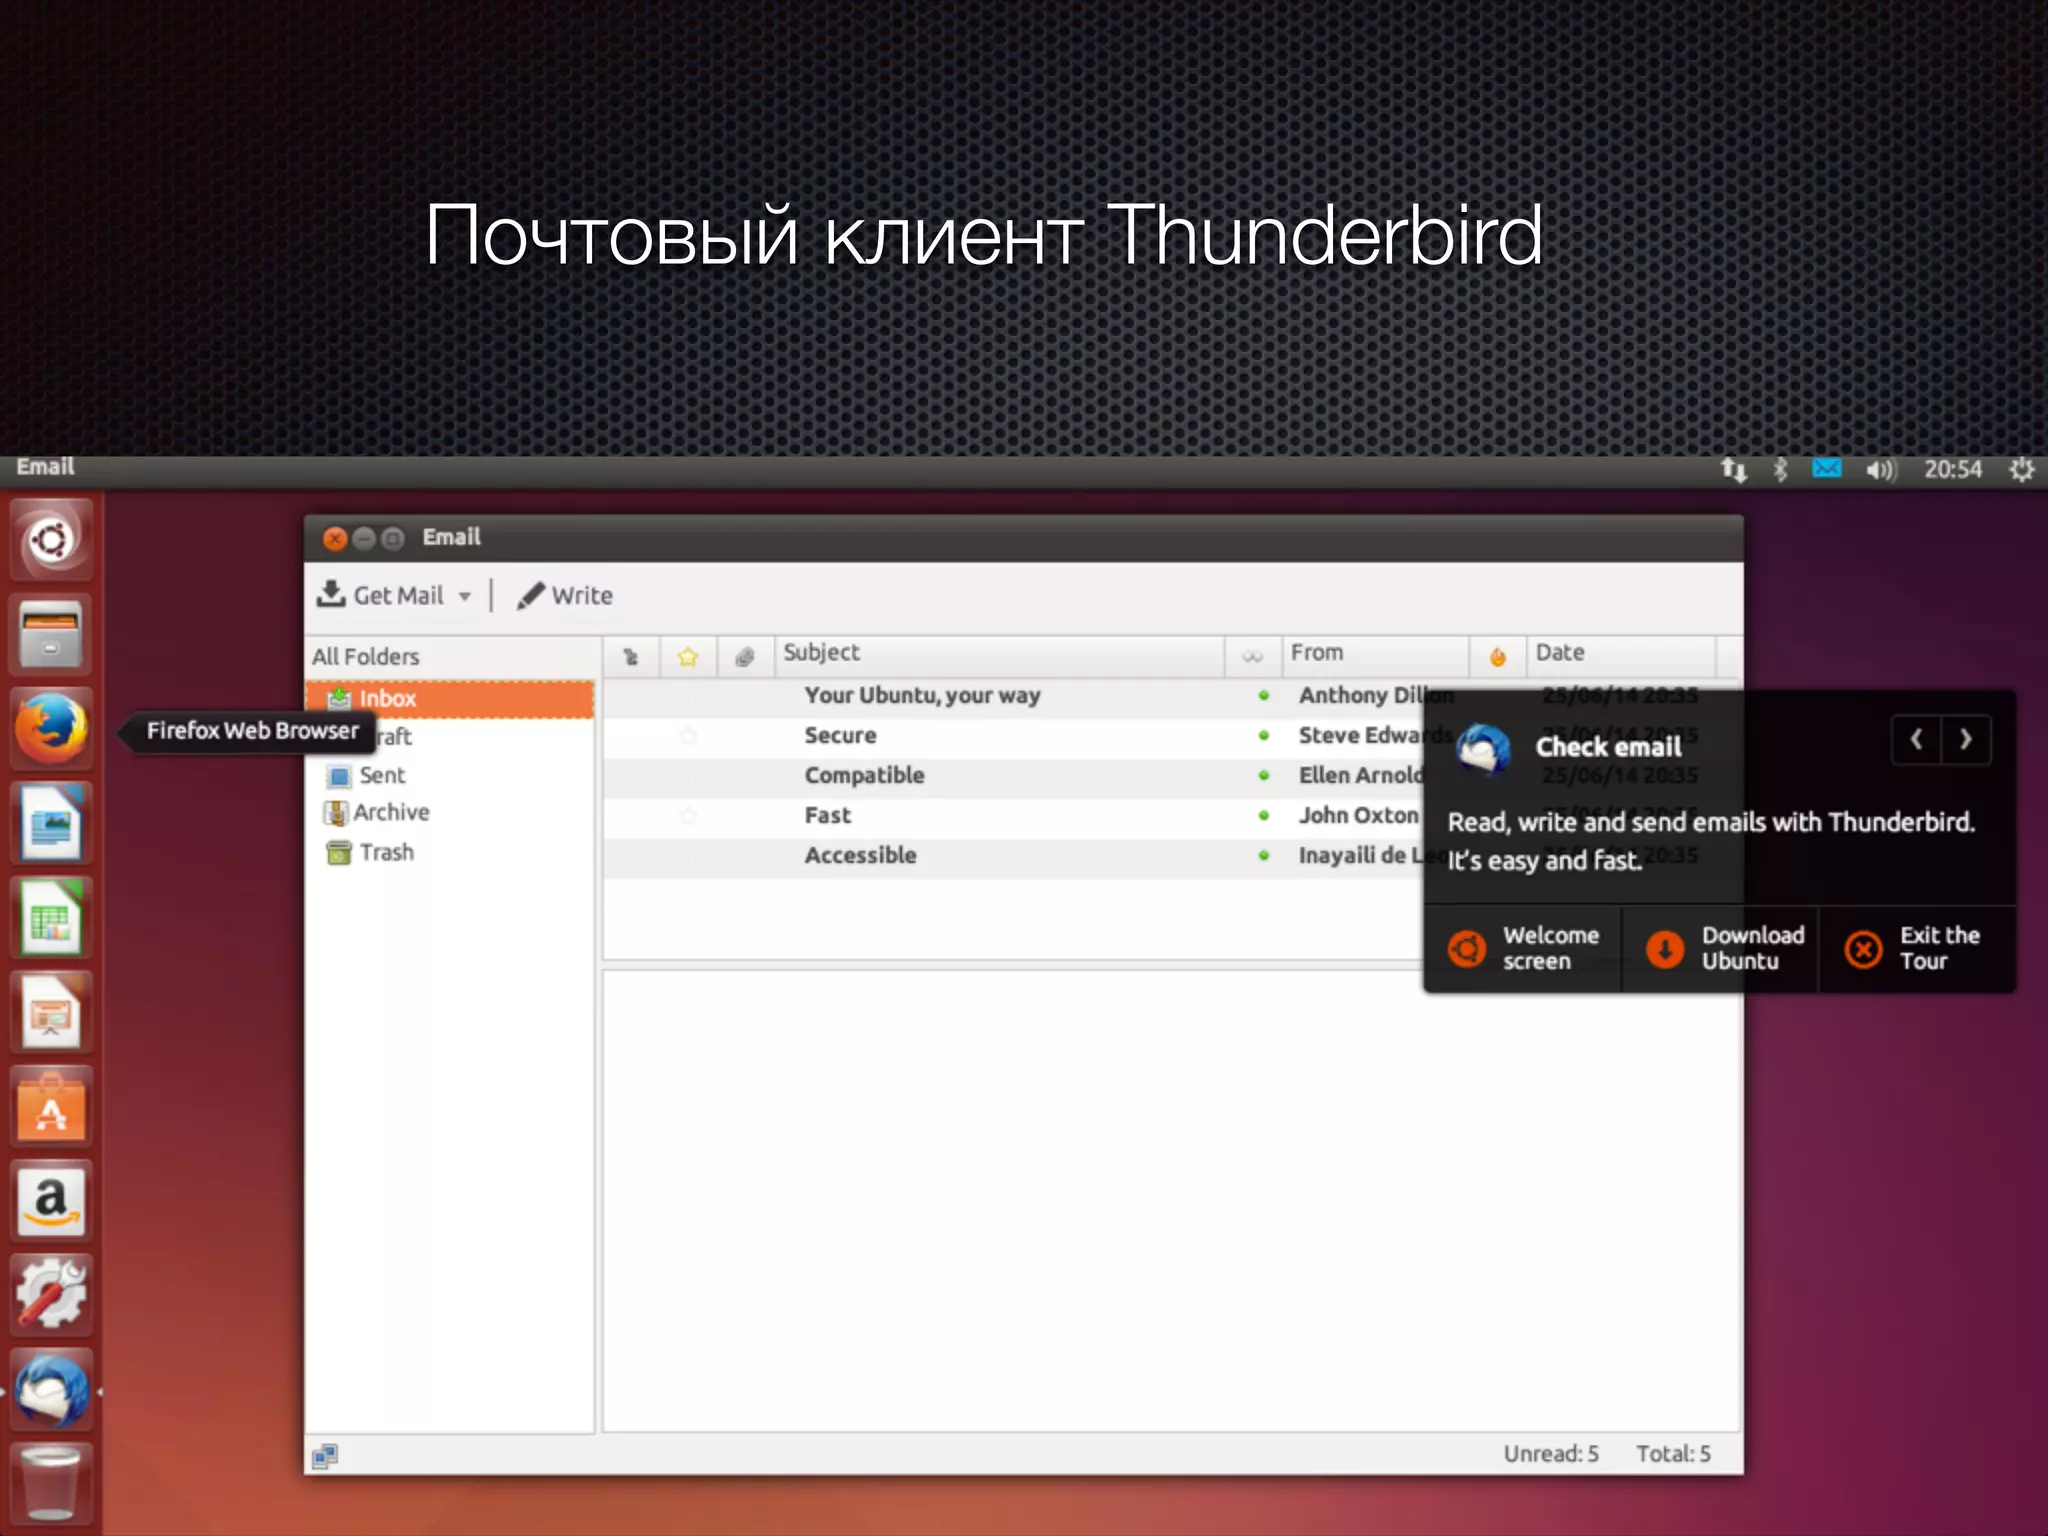
Task: Sort by the read glasses column header
Action: coord(1253,657)
